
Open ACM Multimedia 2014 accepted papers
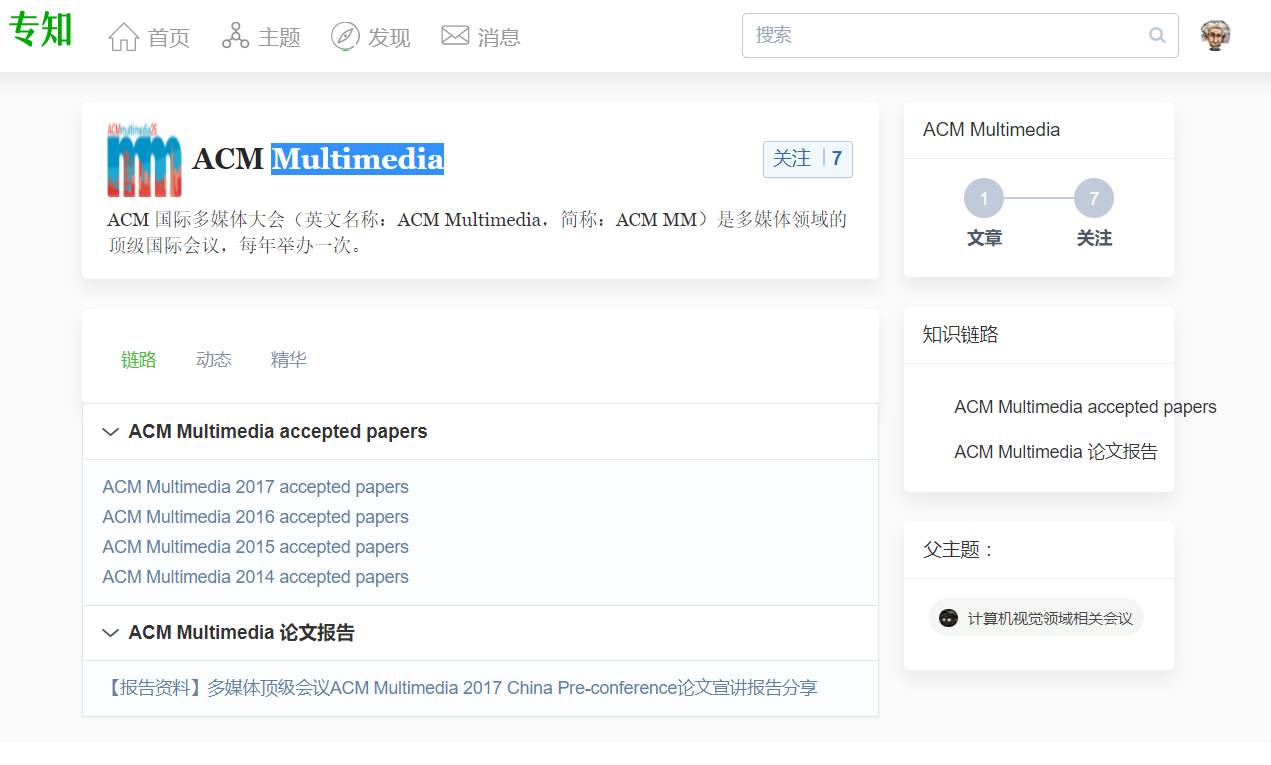(255, 577)
